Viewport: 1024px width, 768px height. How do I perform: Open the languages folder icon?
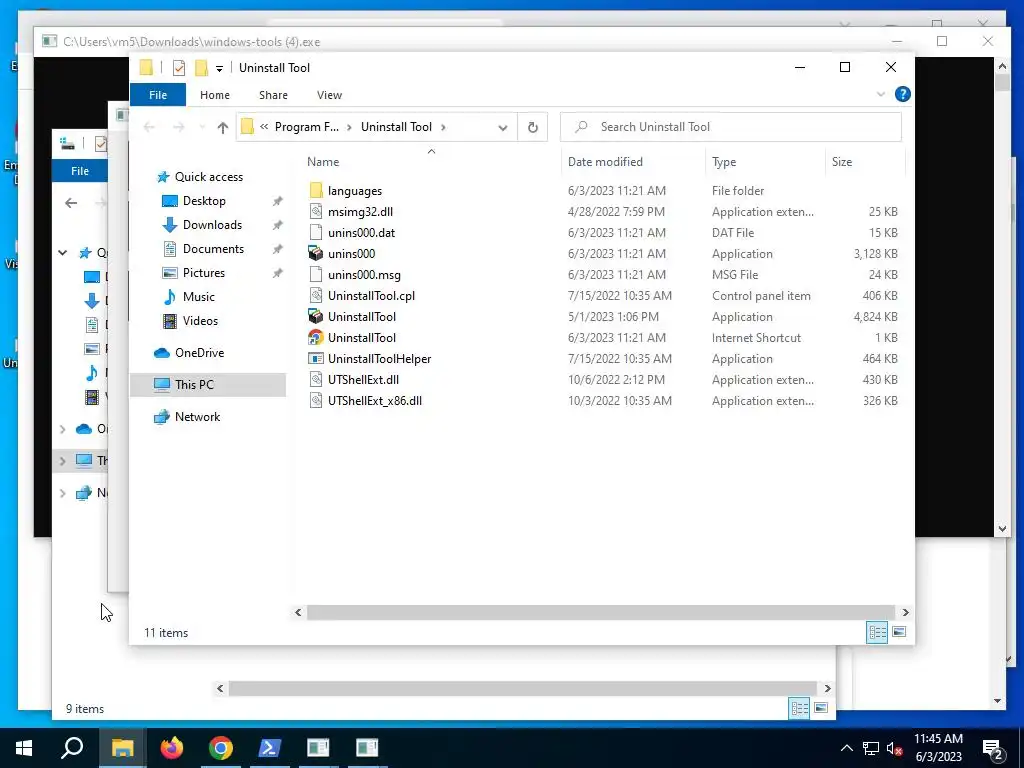point(315,191)
